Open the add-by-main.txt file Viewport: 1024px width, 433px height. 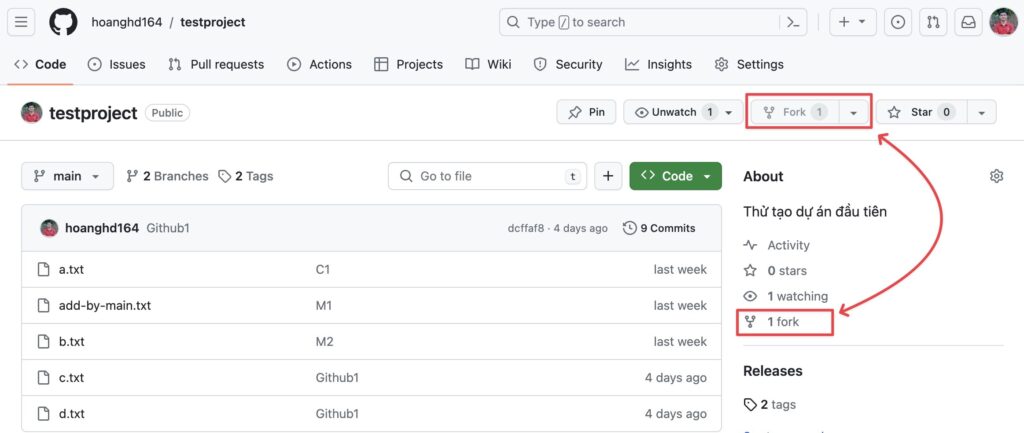pyautogui.click(x=105, y=305)
